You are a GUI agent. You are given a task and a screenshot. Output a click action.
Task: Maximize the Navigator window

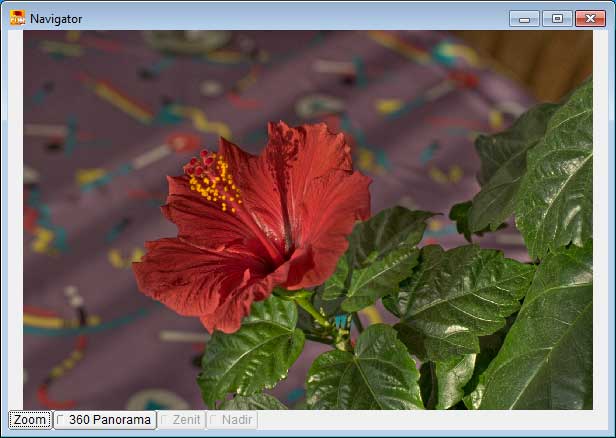(557, 18)
